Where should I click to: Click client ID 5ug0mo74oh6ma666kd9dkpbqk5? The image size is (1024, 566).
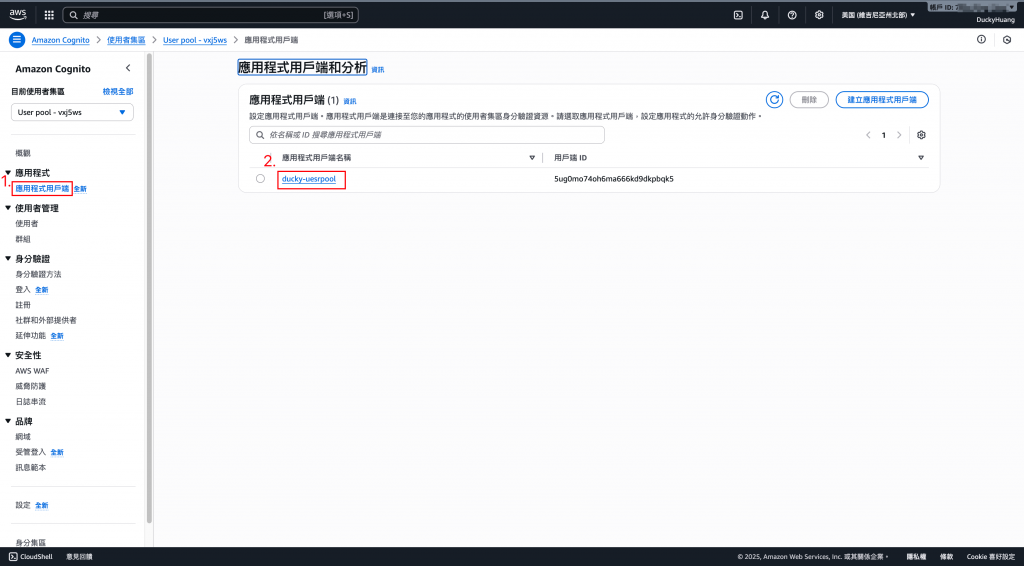point(613,179)
